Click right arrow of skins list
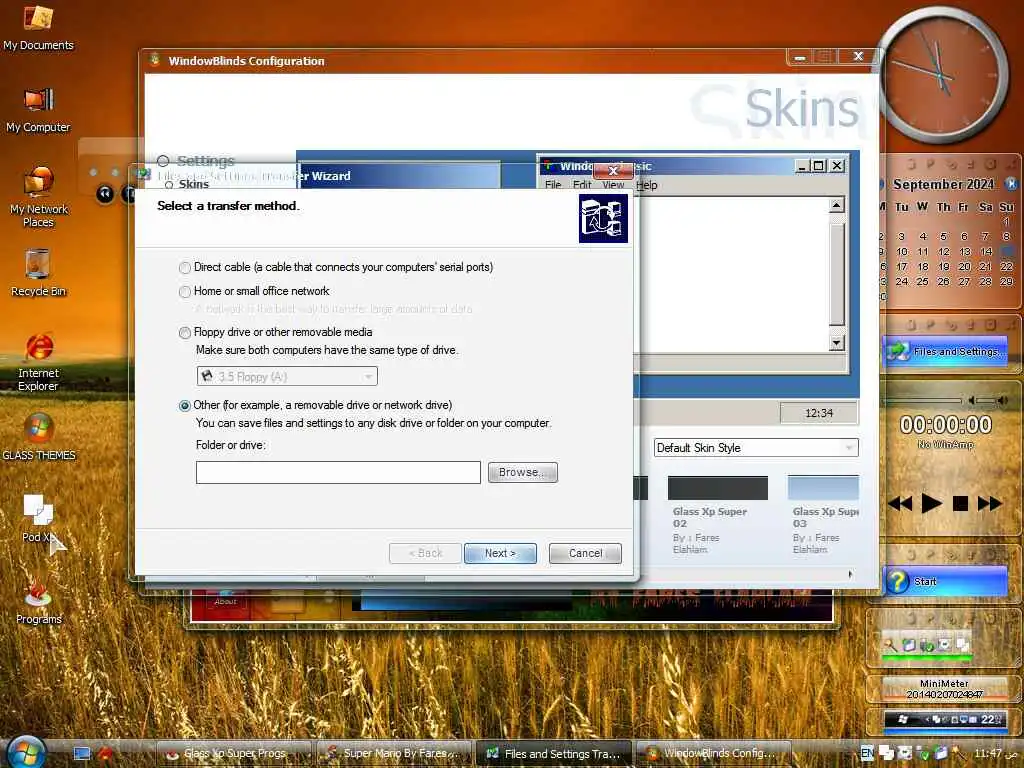This screenshot has width=1024, height=768. 850,574
